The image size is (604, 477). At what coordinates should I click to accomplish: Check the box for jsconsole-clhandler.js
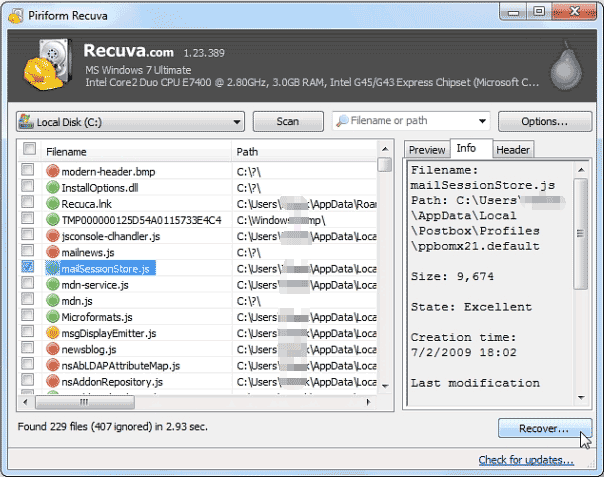point(27,234)
